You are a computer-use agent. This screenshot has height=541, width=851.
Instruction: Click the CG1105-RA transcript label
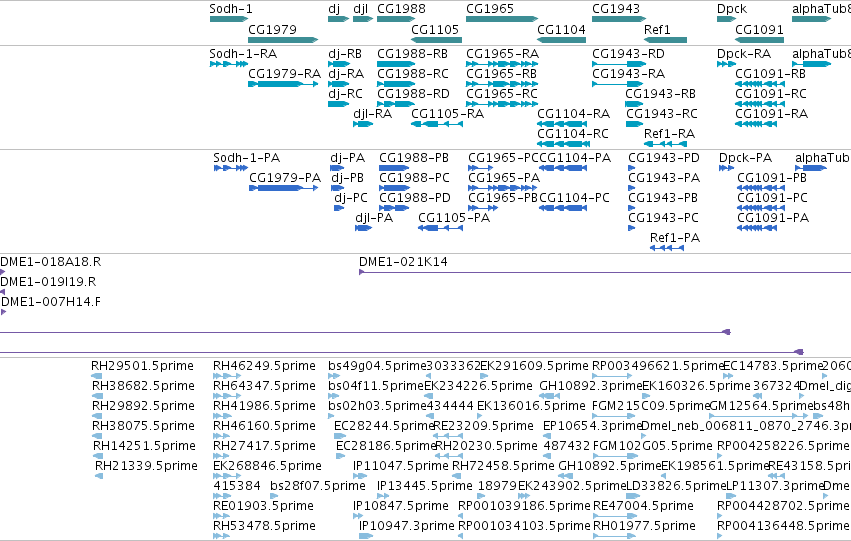click(447, 114)
